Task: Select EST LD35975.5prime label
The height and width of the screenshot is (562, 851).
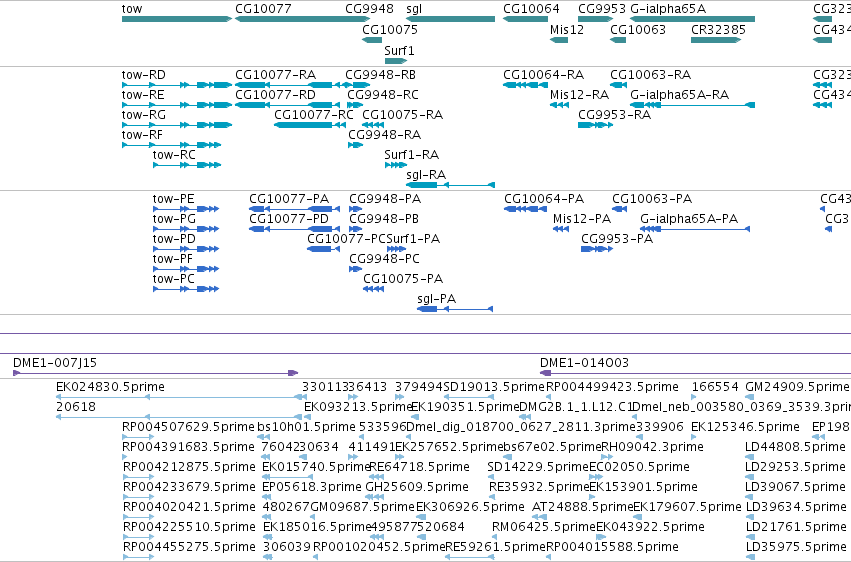Action: click(x=796, y=547)
